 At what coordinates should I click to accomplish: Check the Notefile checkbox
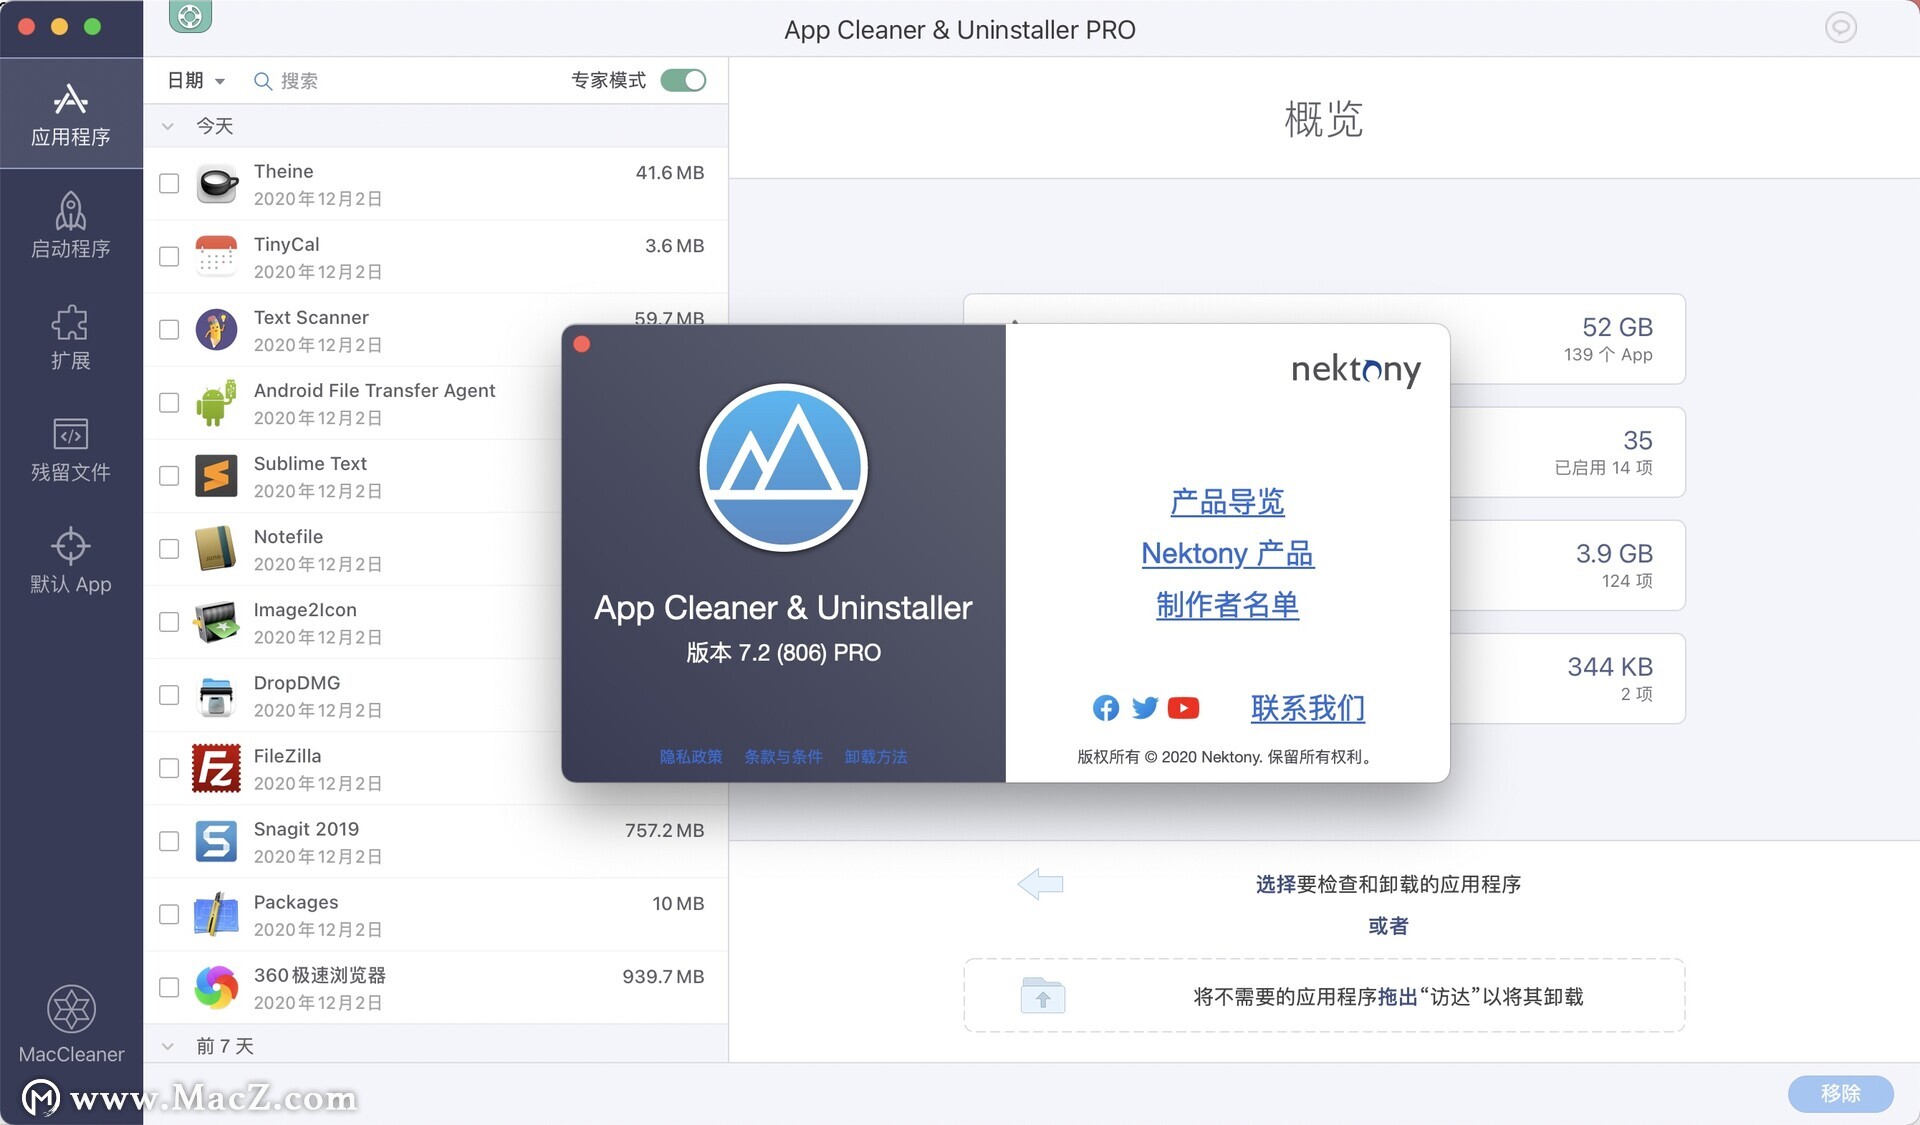point(169,549)
